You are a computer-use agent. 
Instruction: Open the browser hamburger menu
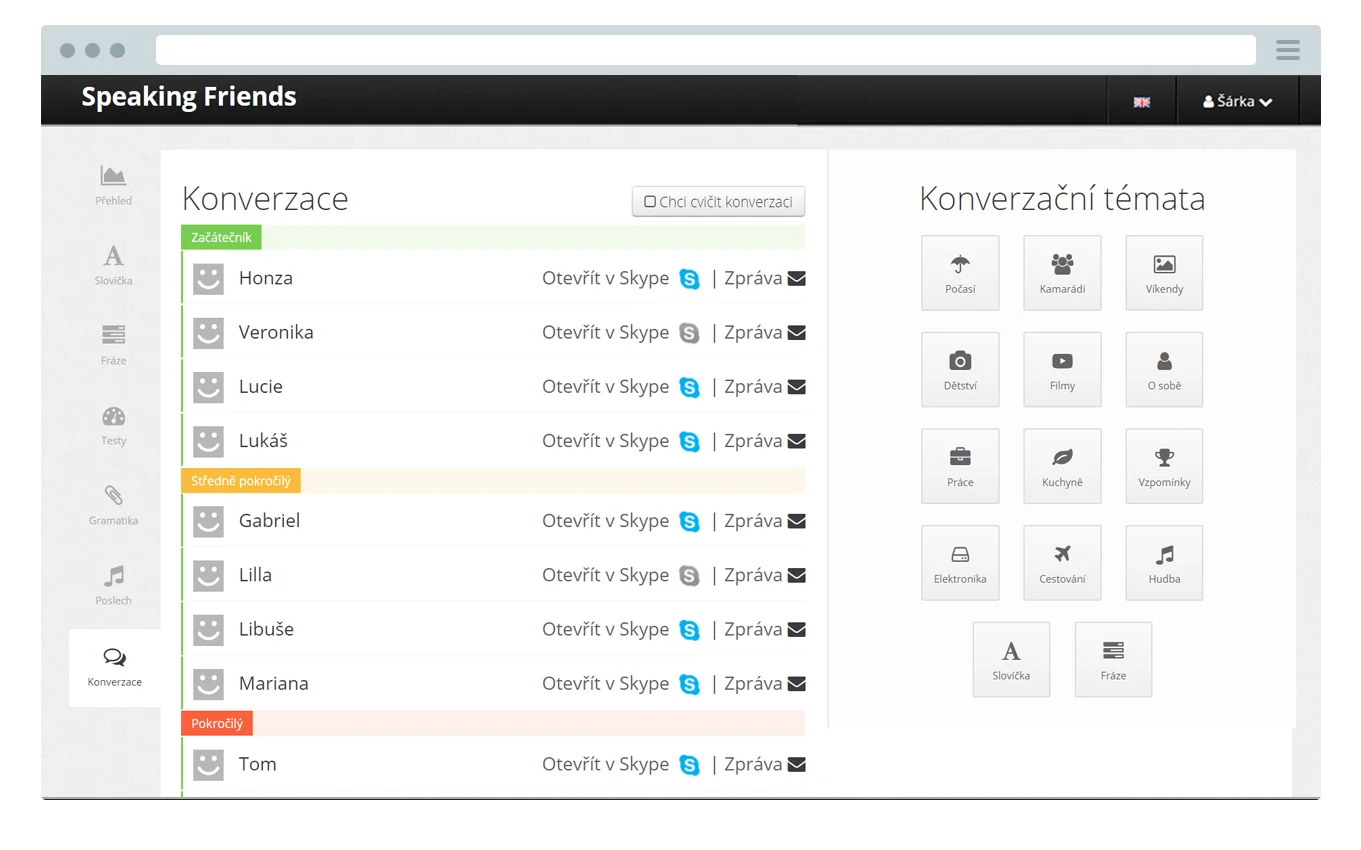(1288, 50)
